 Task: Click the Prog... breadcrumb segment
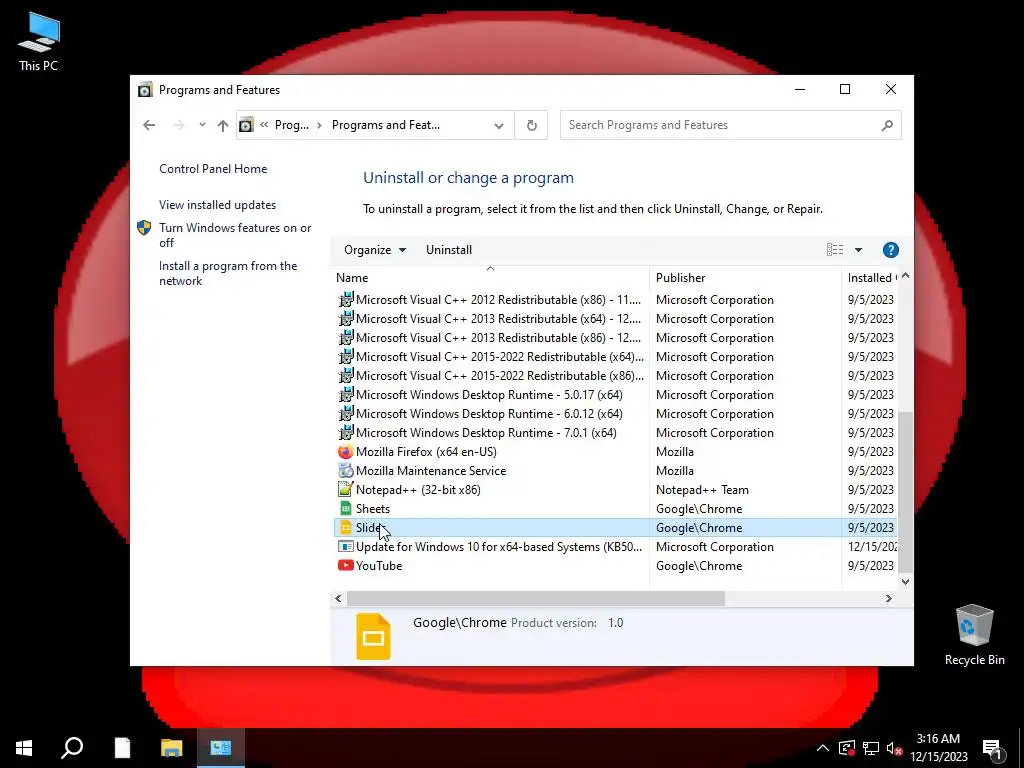click(291, 125)
